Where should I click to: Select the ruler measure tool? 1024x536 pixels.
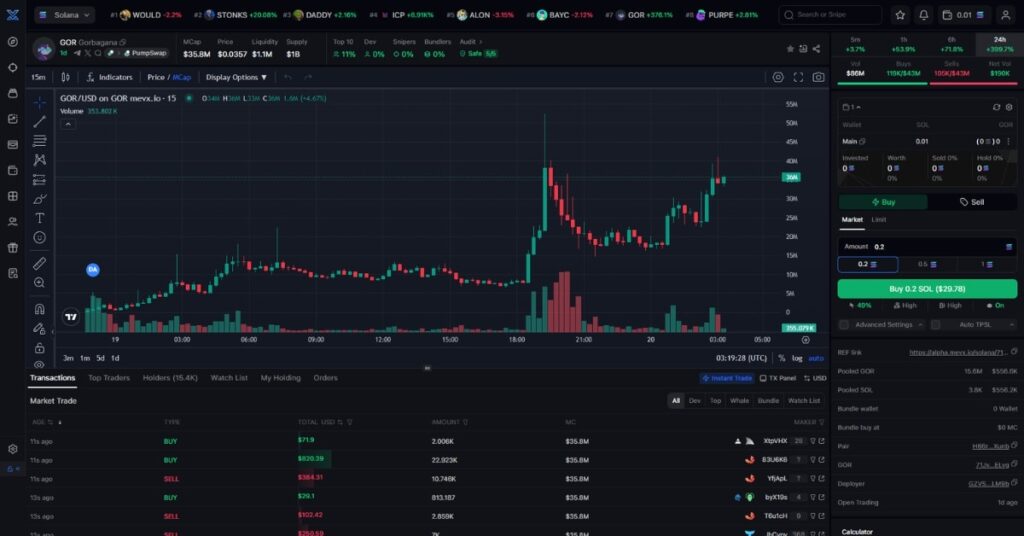40,263
